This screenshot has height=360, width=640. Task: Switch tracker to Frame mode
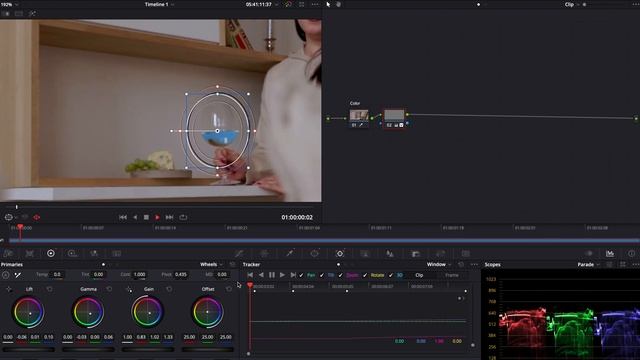(x=452, y=275)
